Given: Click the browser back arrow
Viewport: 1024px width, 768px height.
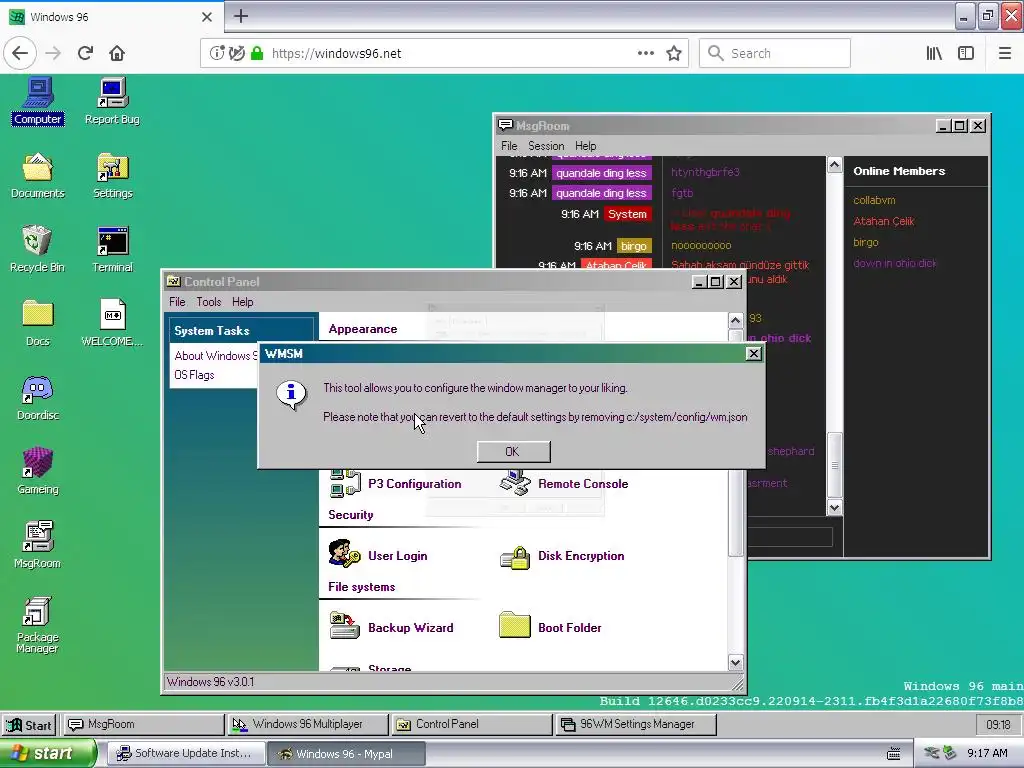Looking at the screenshot, I should (x=20, y=53).
